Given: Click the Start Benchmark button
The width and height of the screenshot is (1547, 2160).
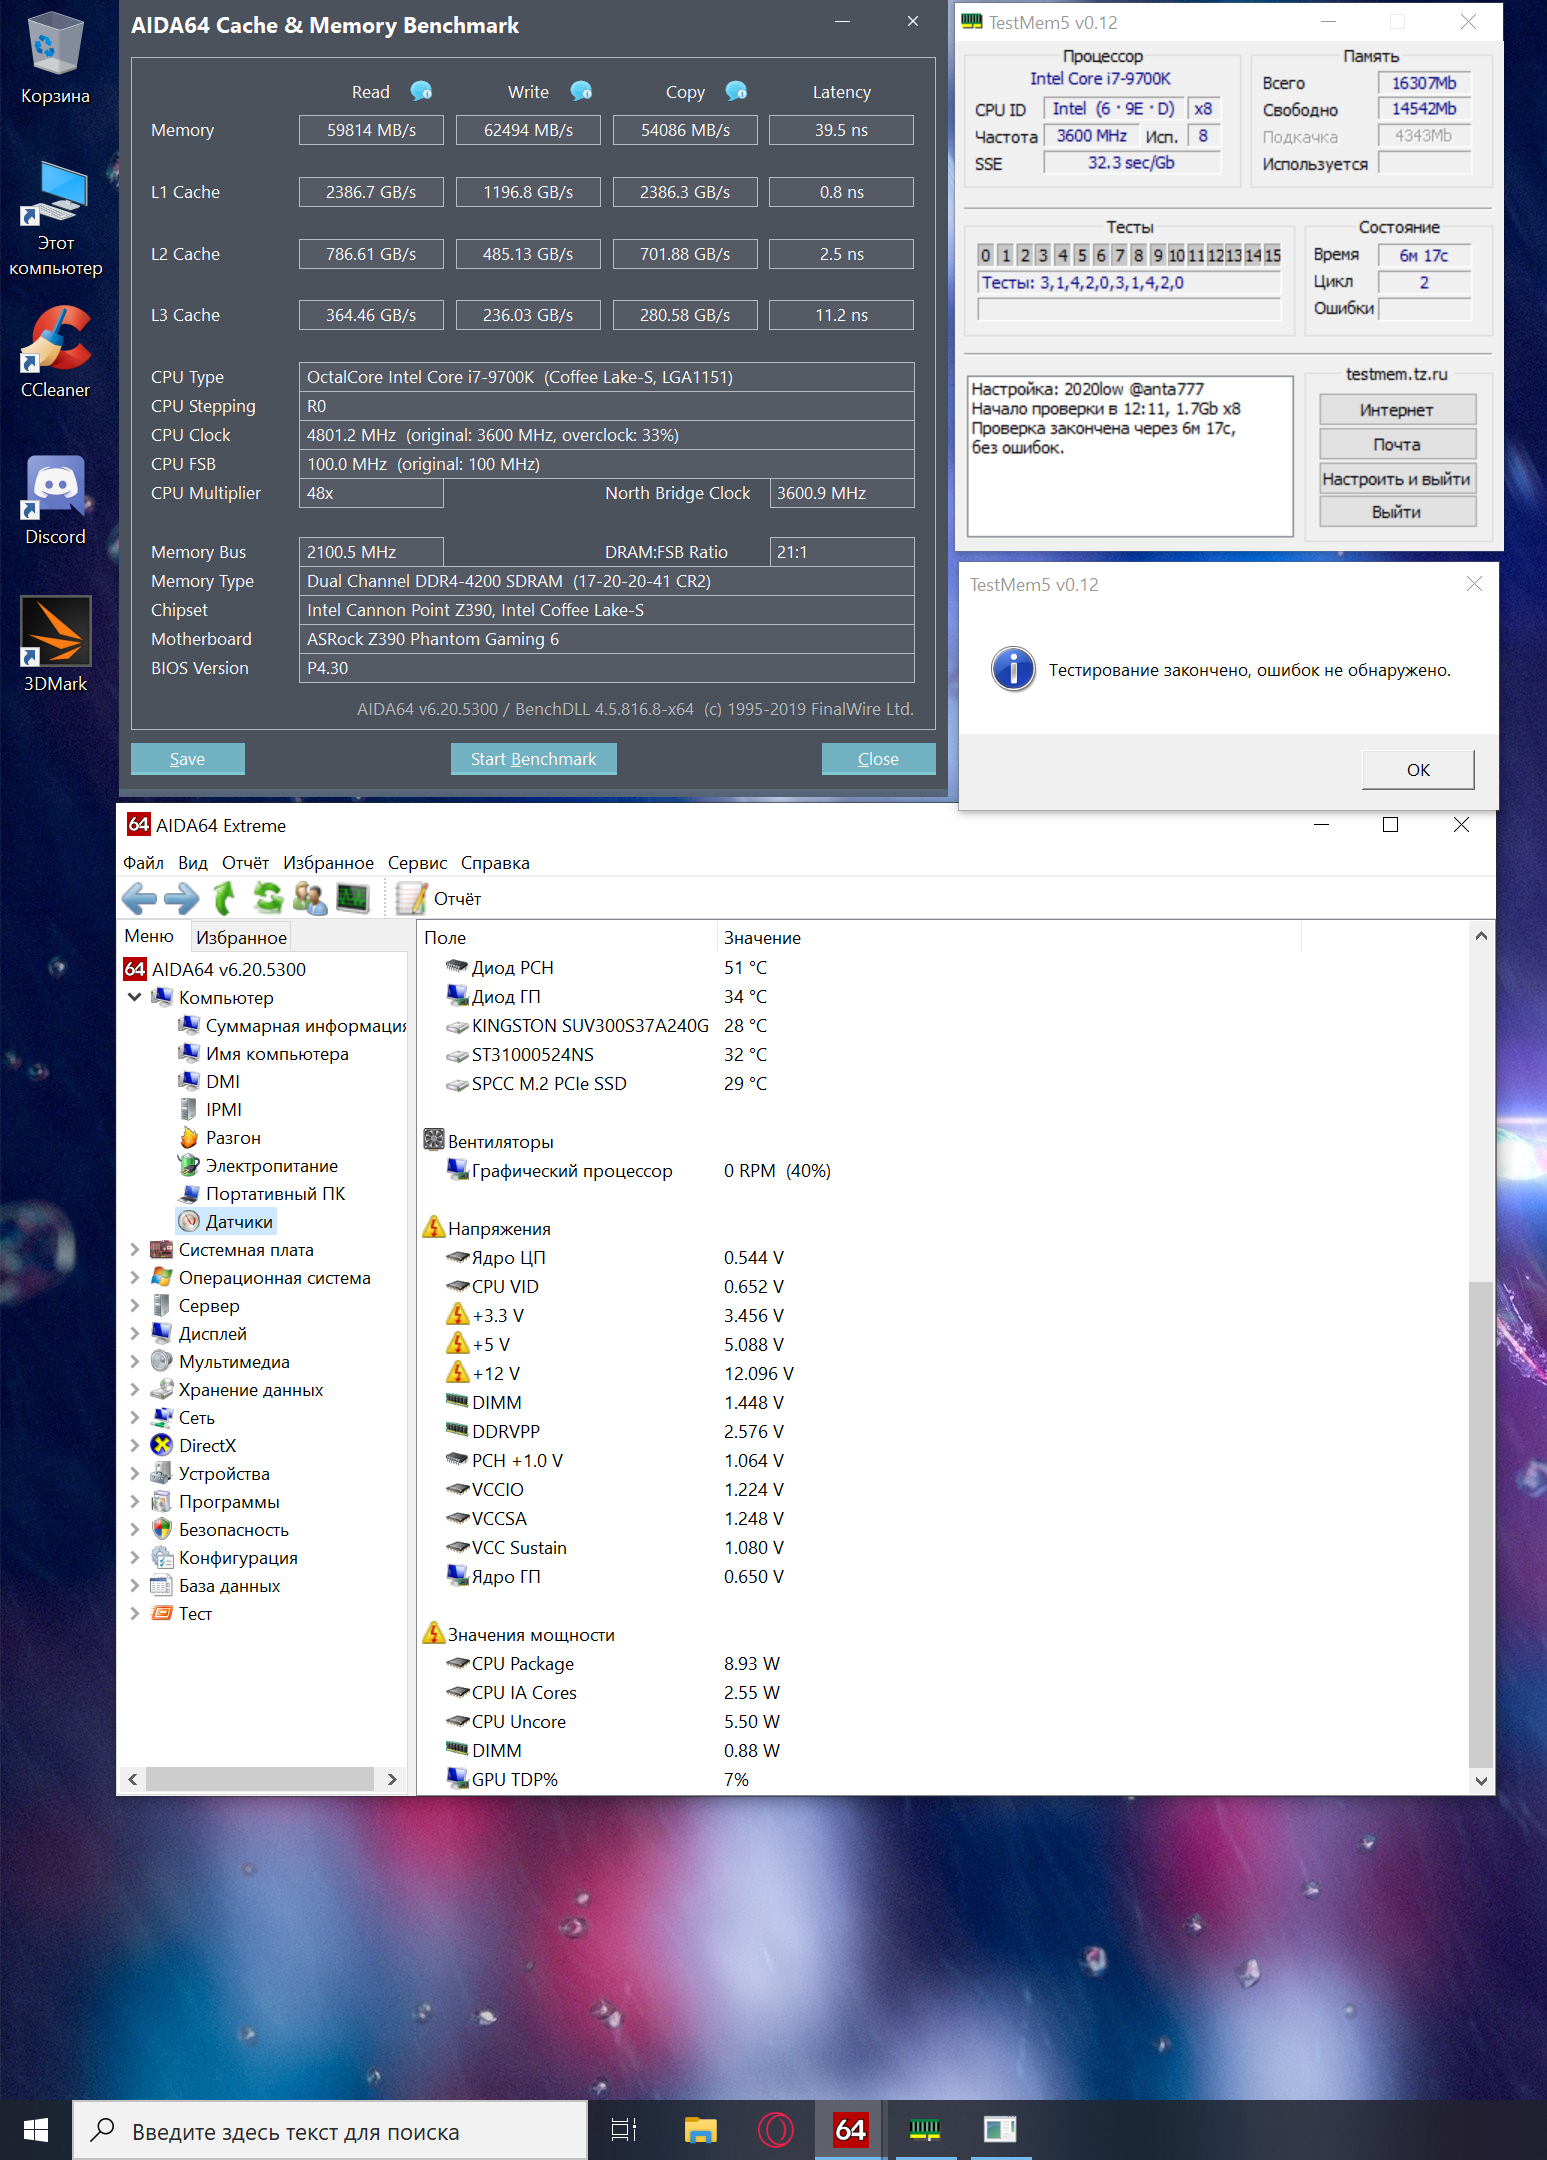Looking at the screenshot, I should pyautogui.click(x=533, y=759).
